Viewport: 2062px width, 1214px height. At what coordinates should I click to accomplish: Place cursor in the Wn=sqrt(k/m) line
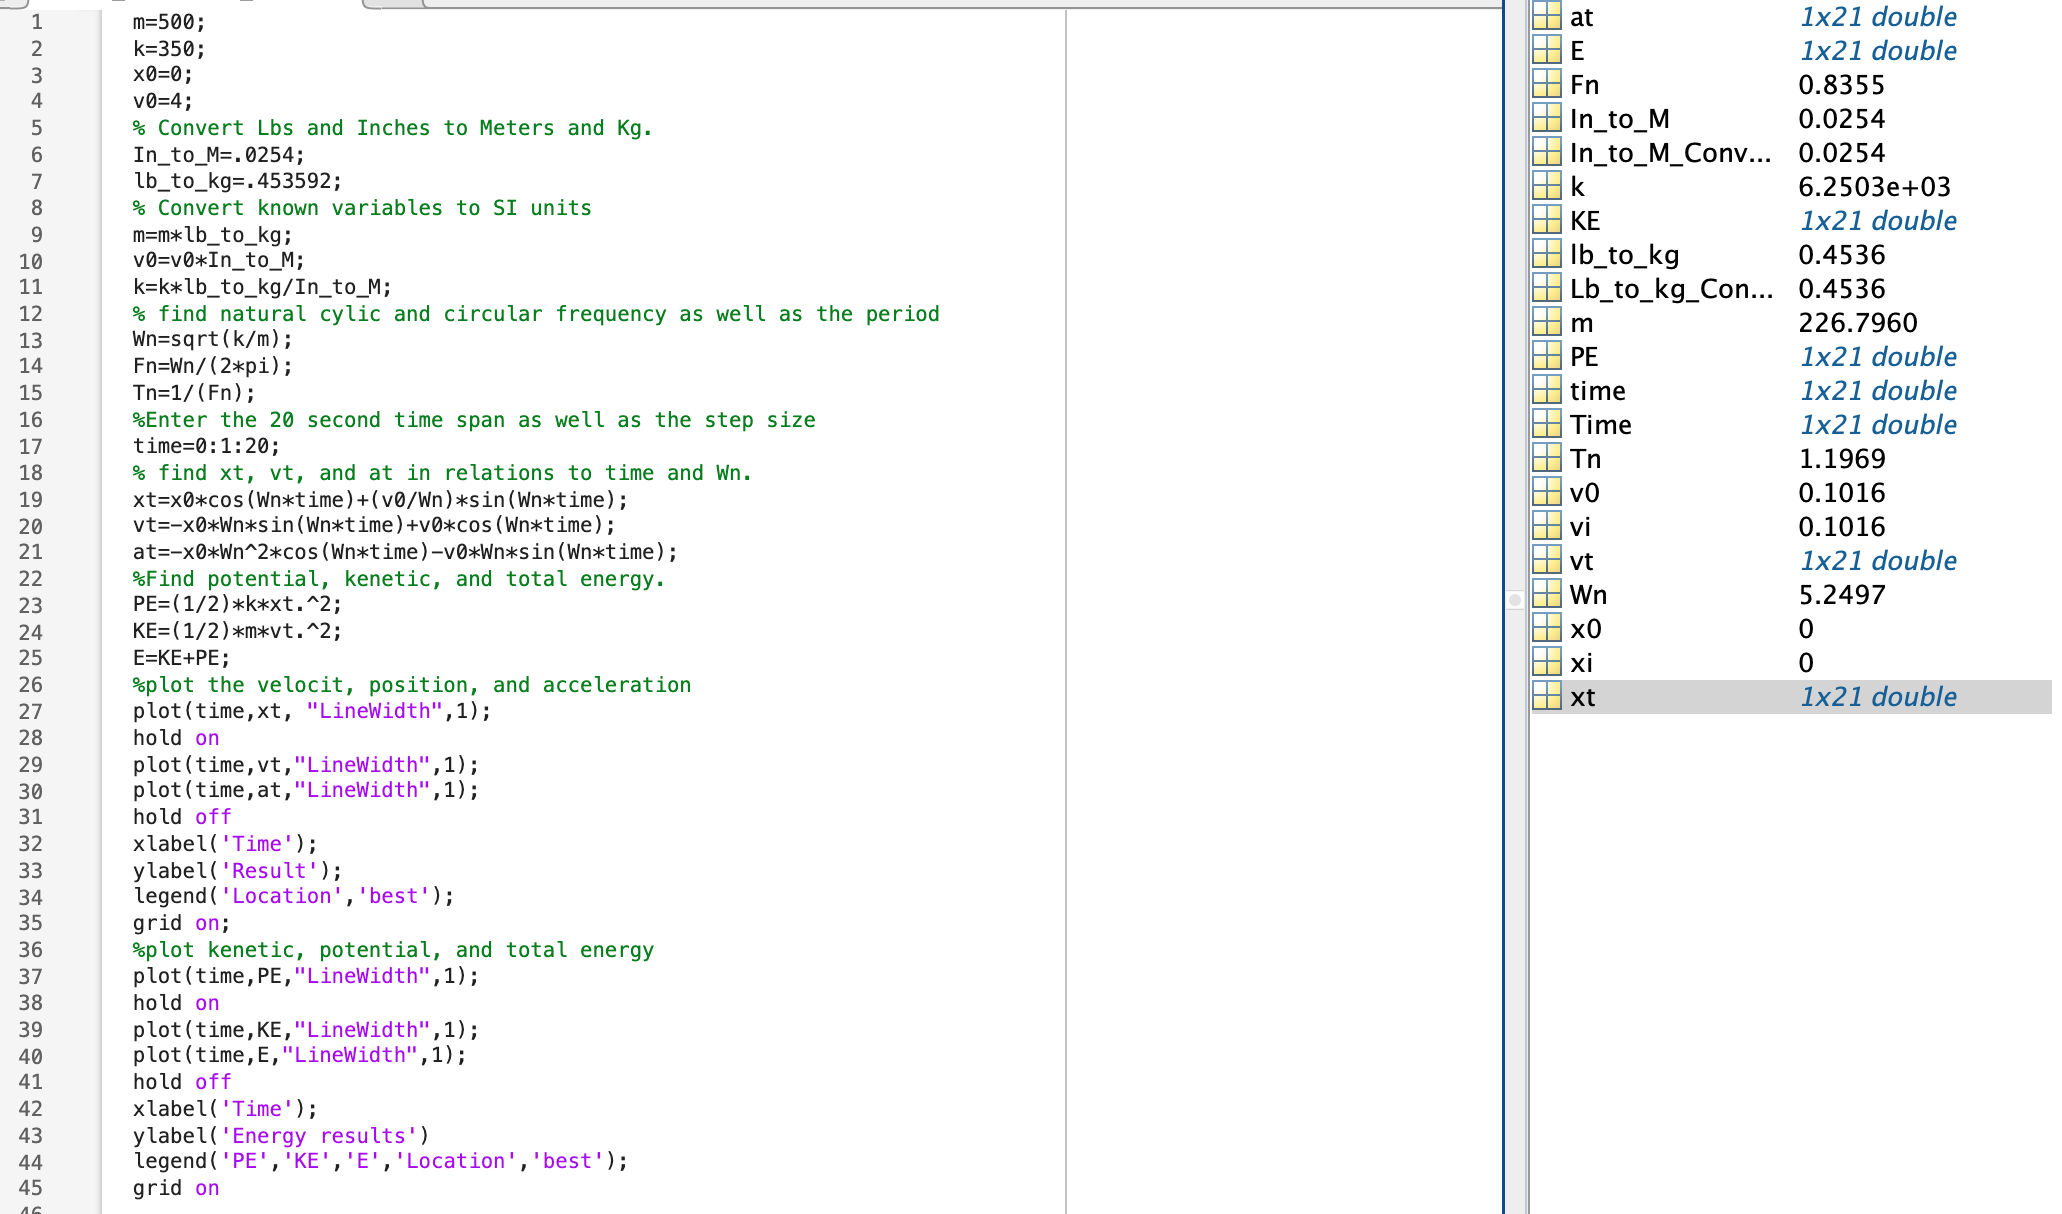[x=212, y=339]
